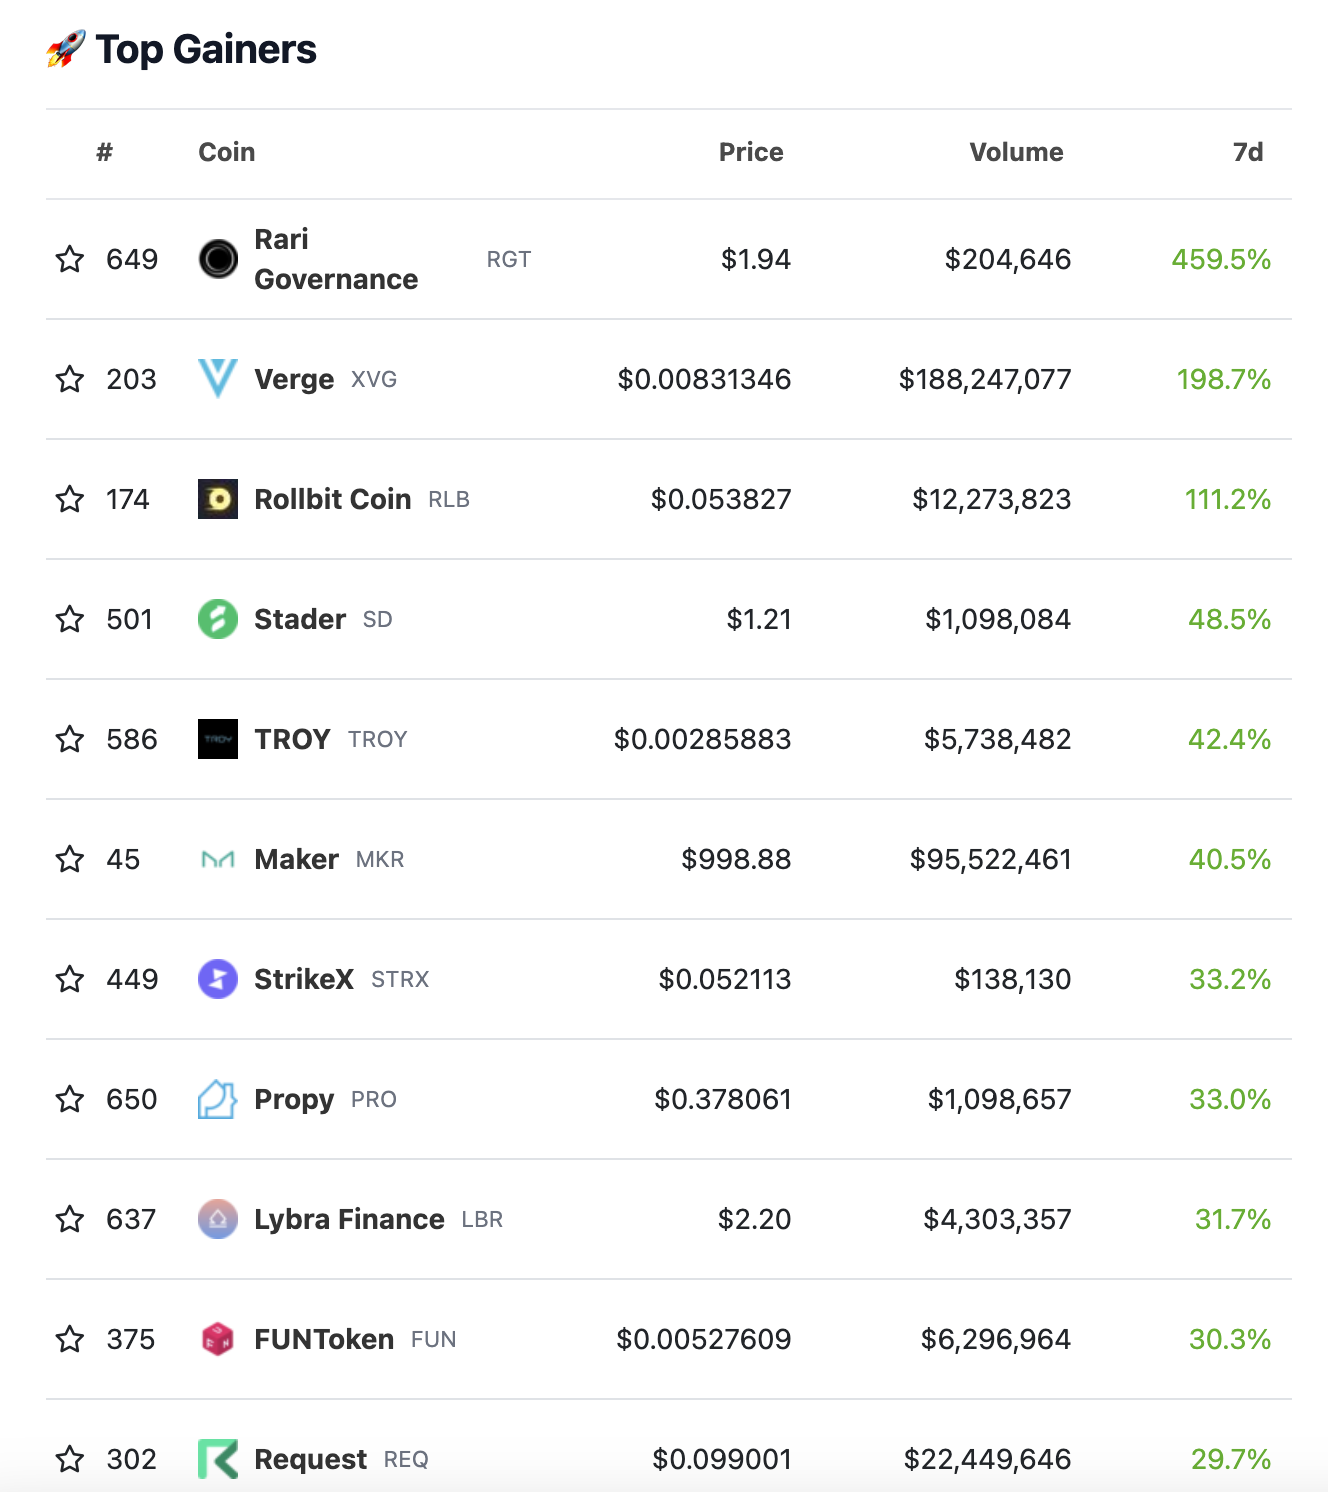The width and height of the screenshot is (1328, 1492).
Task: Click the Verge XVG logo icon
Action: [218, 379]
